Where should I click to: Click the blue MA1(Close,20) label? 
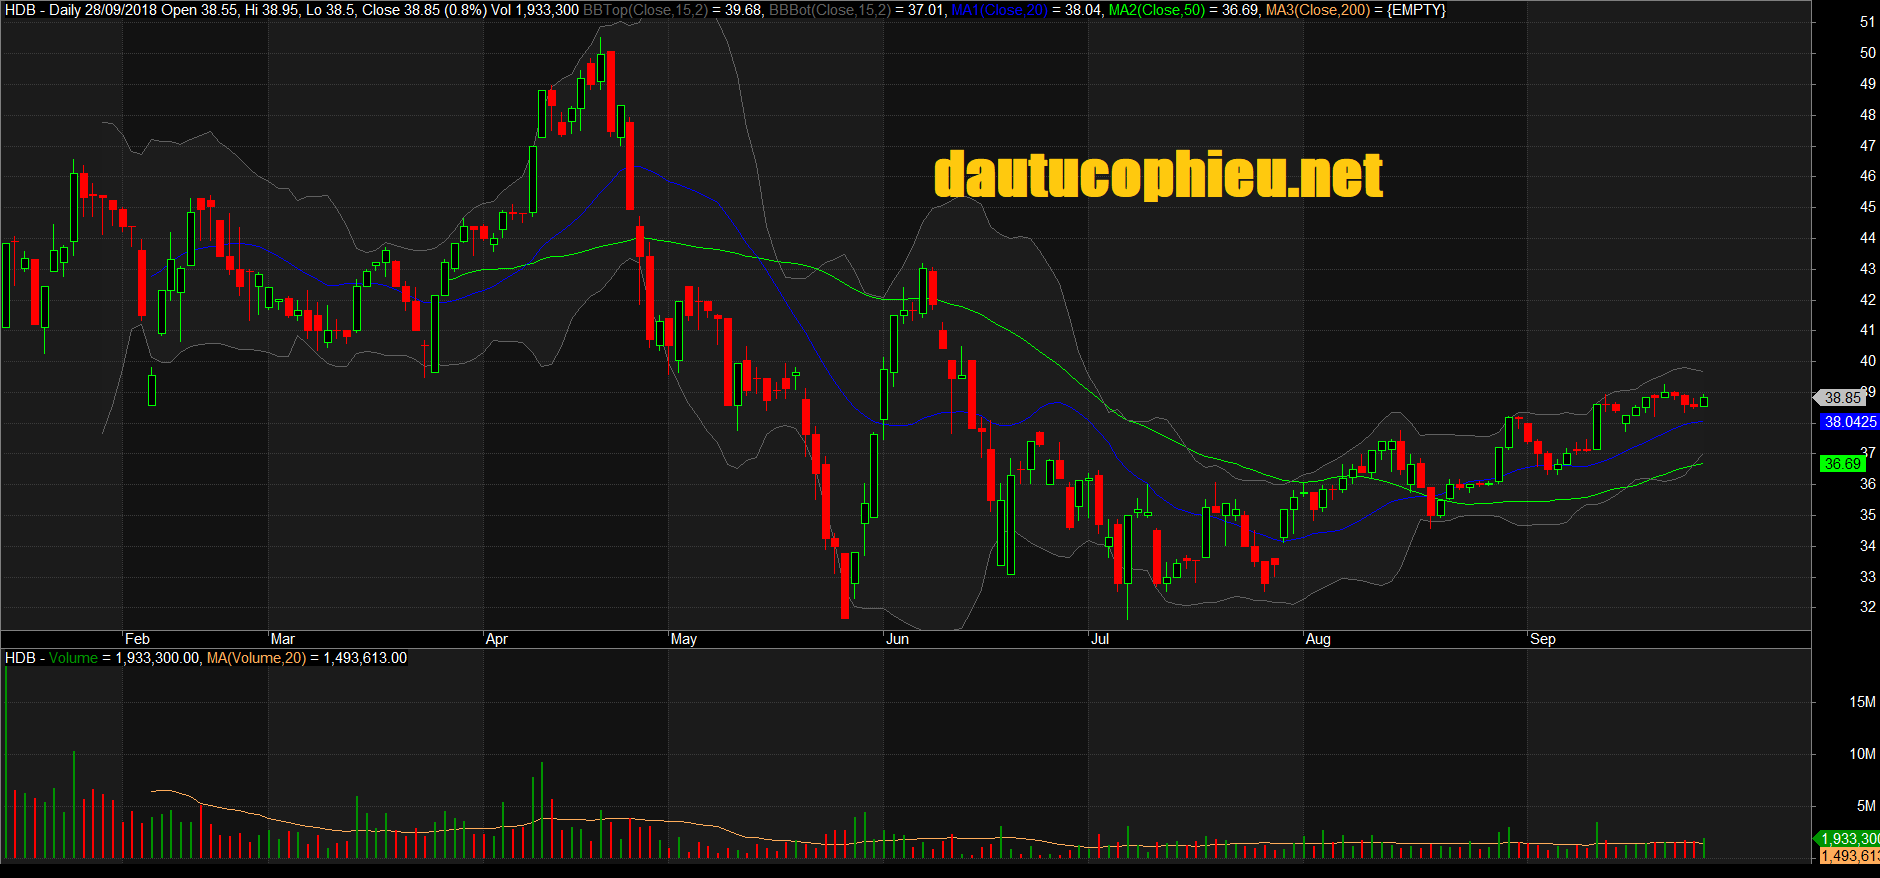tap(999, 10)
